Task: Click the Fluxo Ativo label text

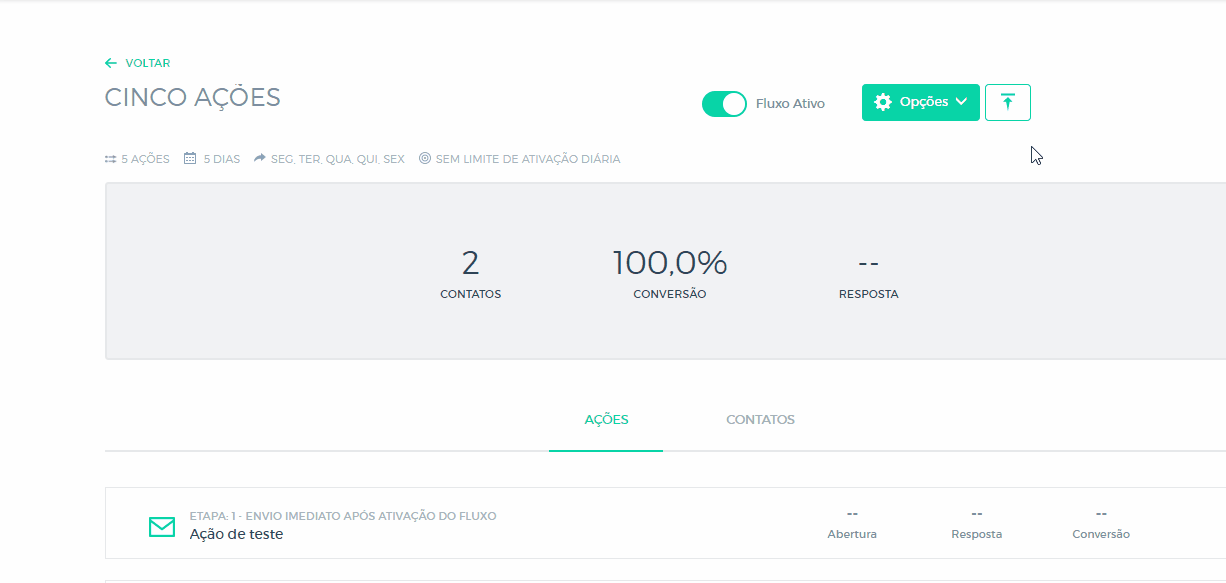Action: coord(790,104)
